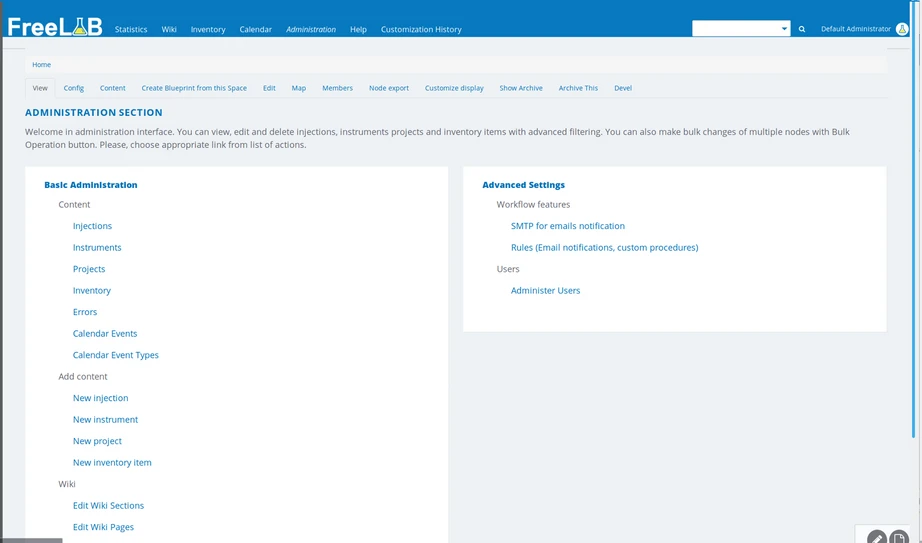The image size is (922, 543).
Task: Open the Inventory link under Content
Action: click(x=92, y=291)
